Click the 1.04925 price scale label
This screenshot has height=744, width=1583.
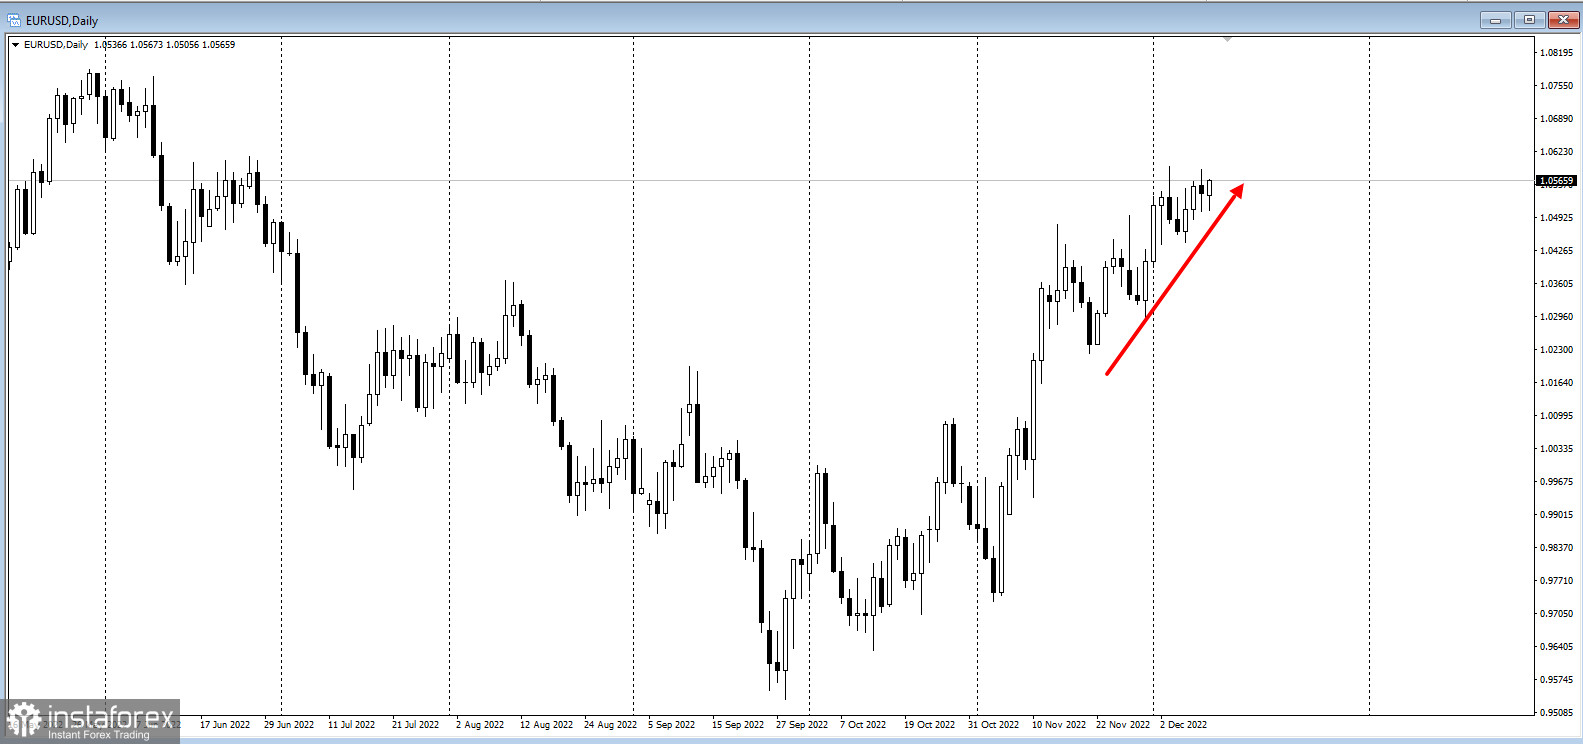1556,218
